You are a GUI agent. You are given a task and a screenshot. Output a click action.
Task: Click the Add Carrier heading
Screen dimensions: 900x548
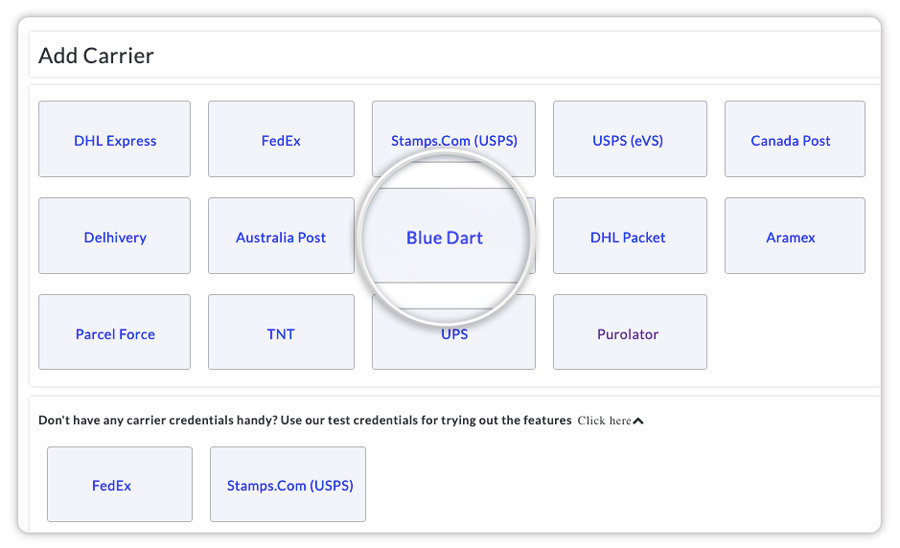tap(96, 56)
